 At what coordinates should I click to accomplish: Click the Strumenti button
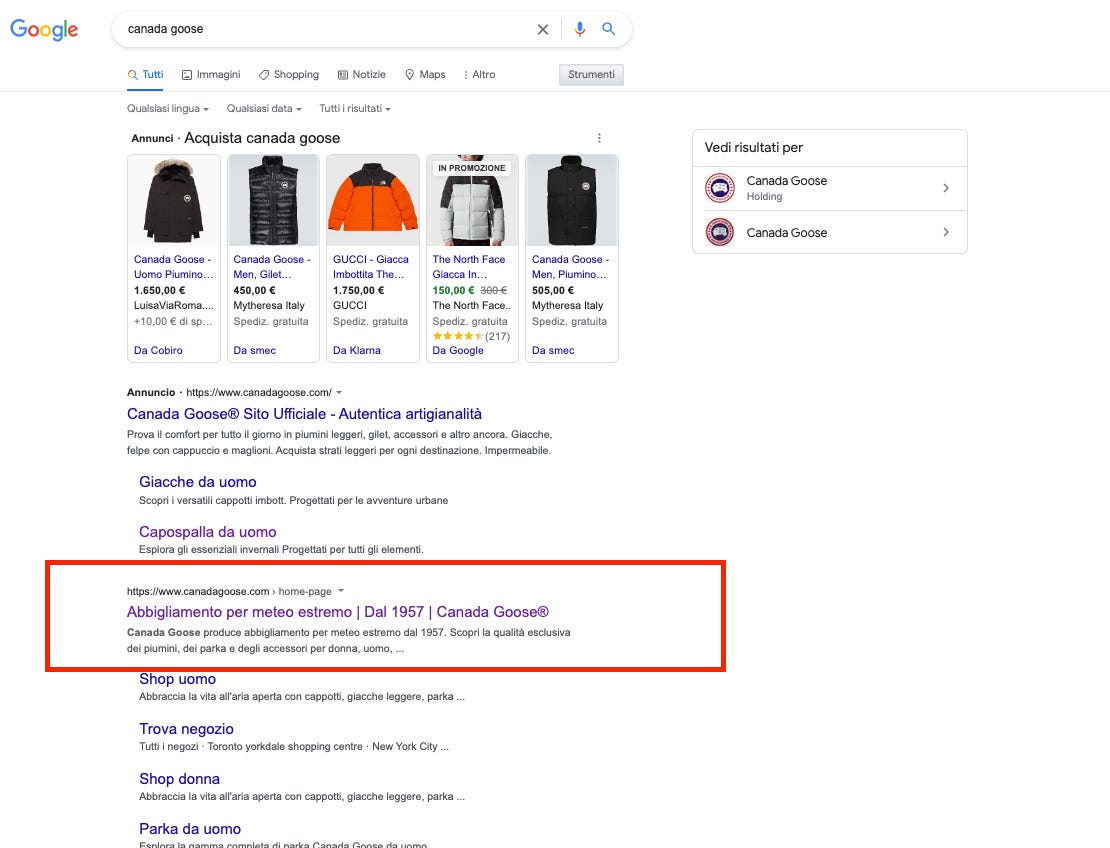pyautogui.click(x=591, y=75)
